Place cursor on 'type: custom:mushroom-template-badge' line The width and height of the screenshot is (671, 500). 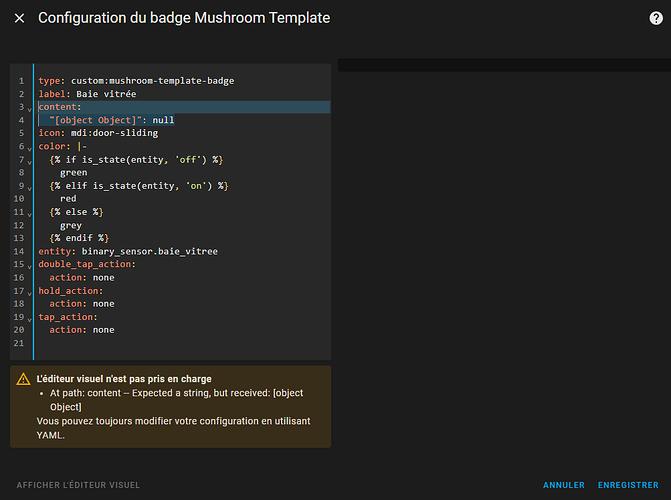[x=137, y=81]
